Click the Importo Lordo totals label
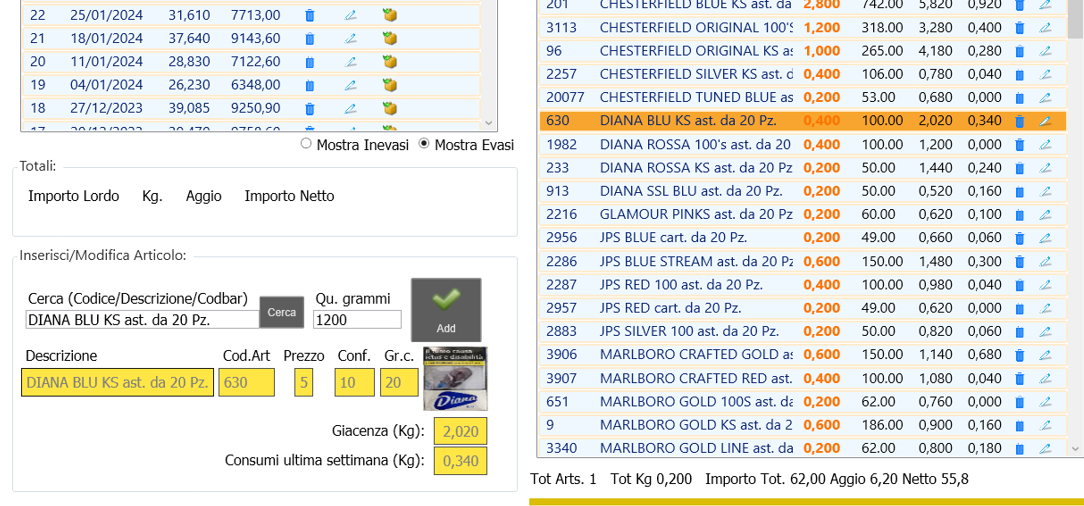 pyautogui.click(x=73, y=196)
